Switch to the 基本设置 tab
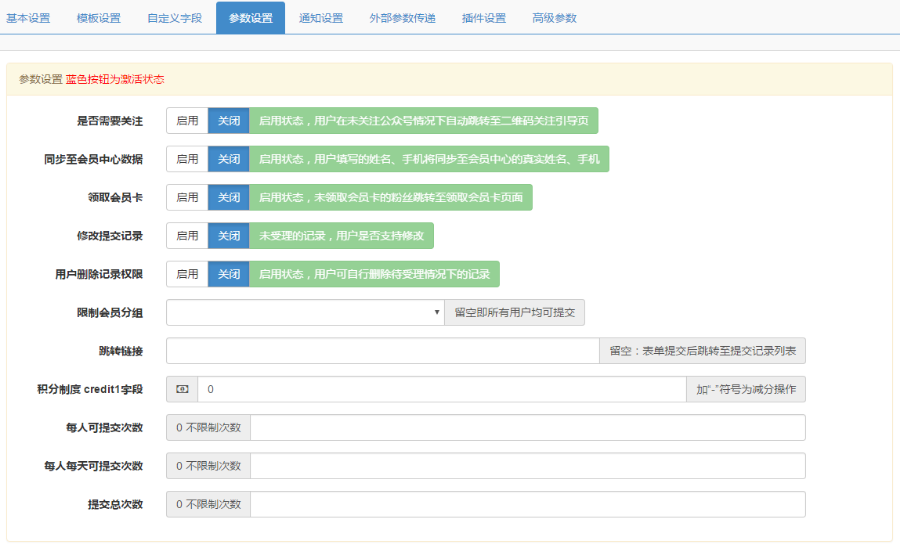 [29, 18]
